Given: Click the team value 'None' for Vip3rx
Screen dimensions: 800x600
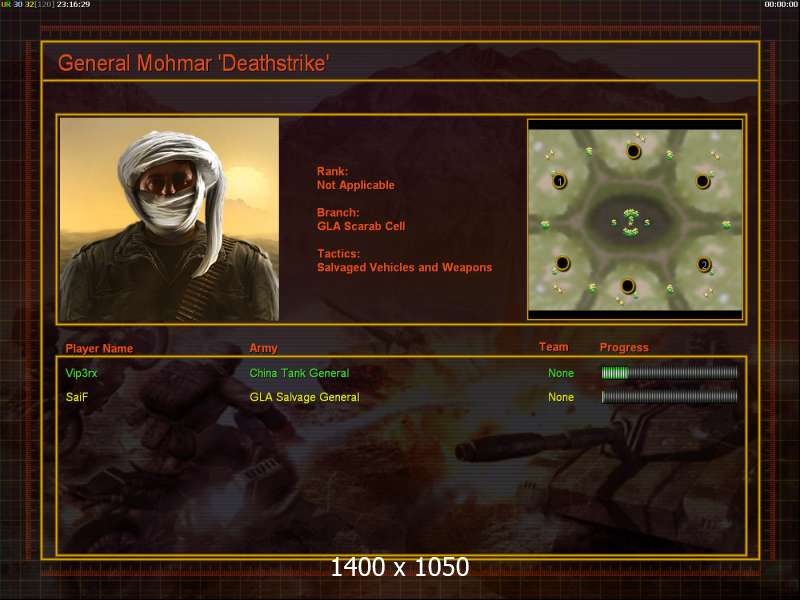Looking at the screenshot, I should (561, 373).
